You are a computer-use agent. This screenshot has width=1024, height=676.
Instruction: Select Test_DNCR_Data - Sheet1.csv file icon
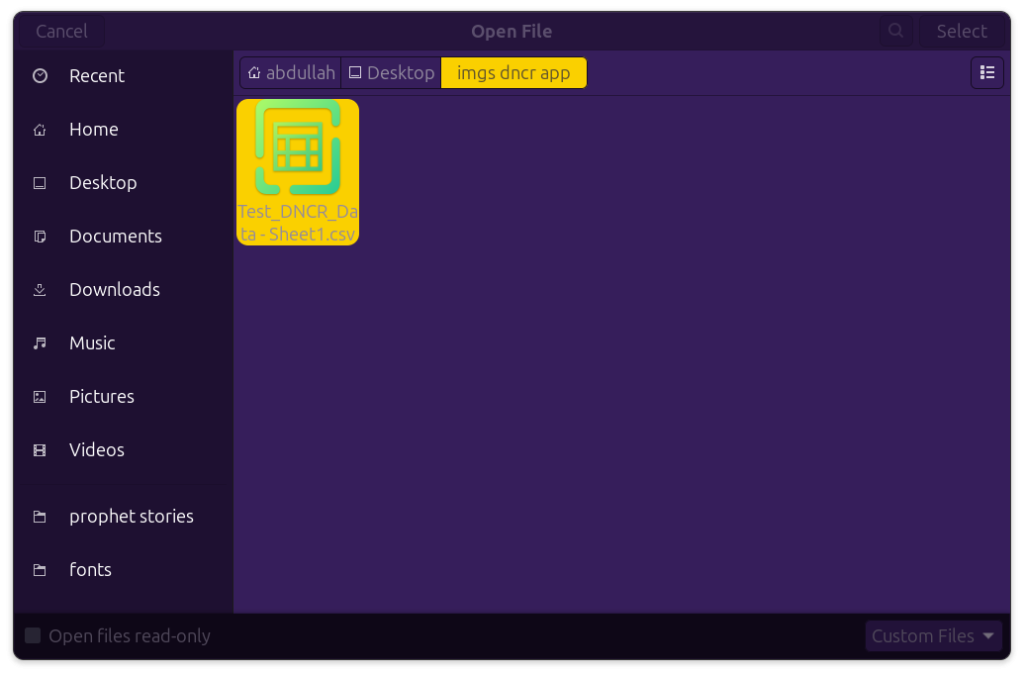[x=297, y=148]
